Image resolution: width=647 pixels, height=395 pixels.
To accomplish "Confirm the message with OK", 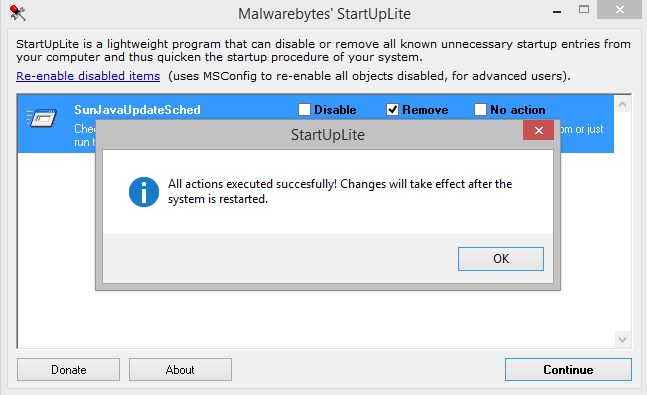I will tap(501, 259).
